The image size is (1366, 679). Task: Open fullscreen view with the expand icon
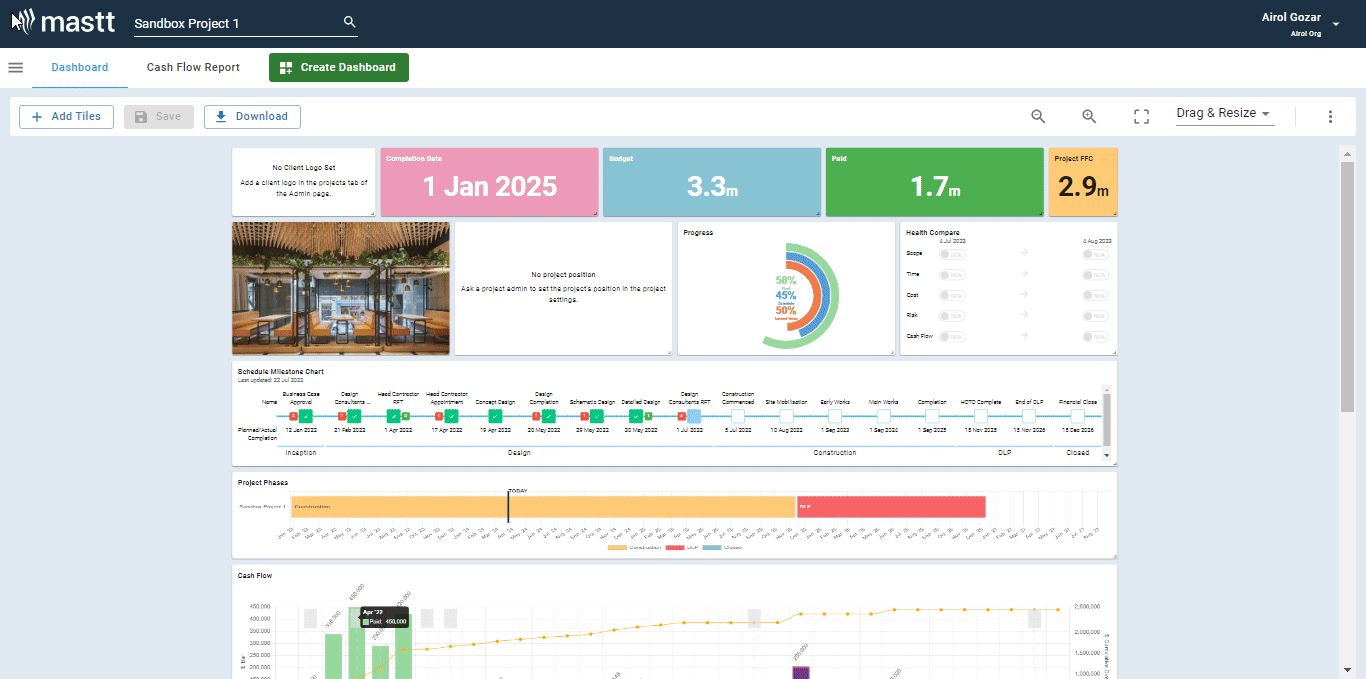click(x=1141, y=116)
